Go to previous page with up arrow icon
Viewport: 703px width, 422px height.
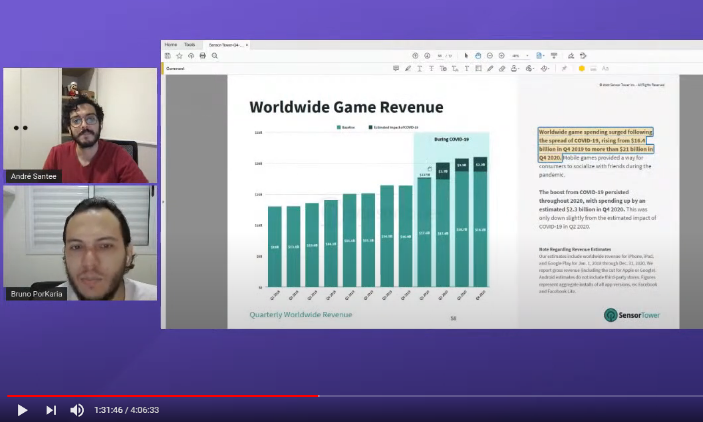tap(415, 56)
